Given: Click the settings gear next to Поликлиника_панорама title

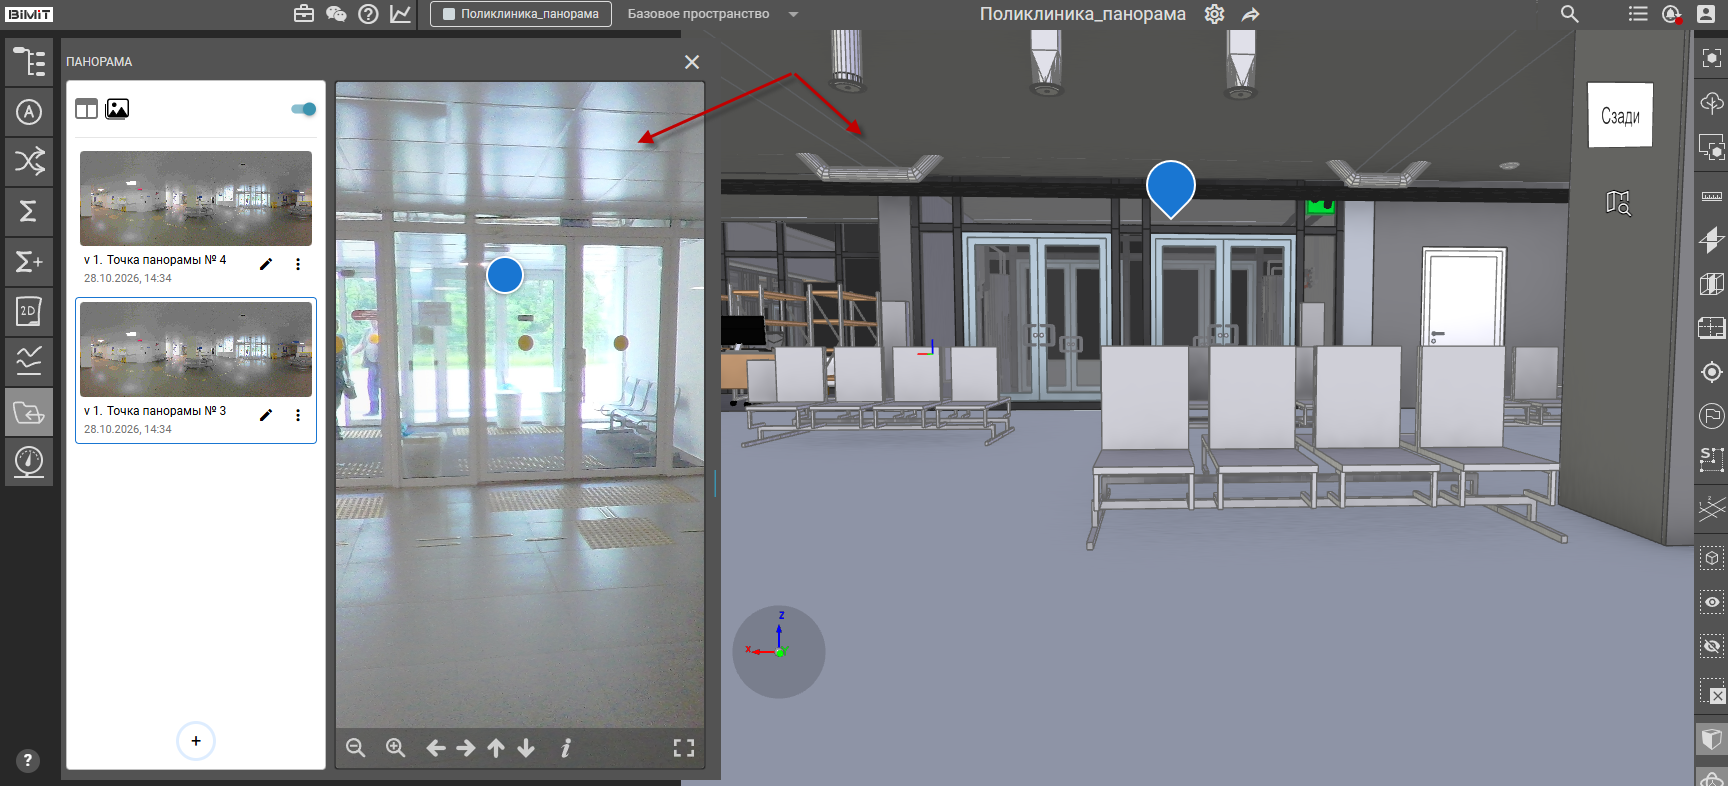Looking at the screenshot, I should point(1214,14).
